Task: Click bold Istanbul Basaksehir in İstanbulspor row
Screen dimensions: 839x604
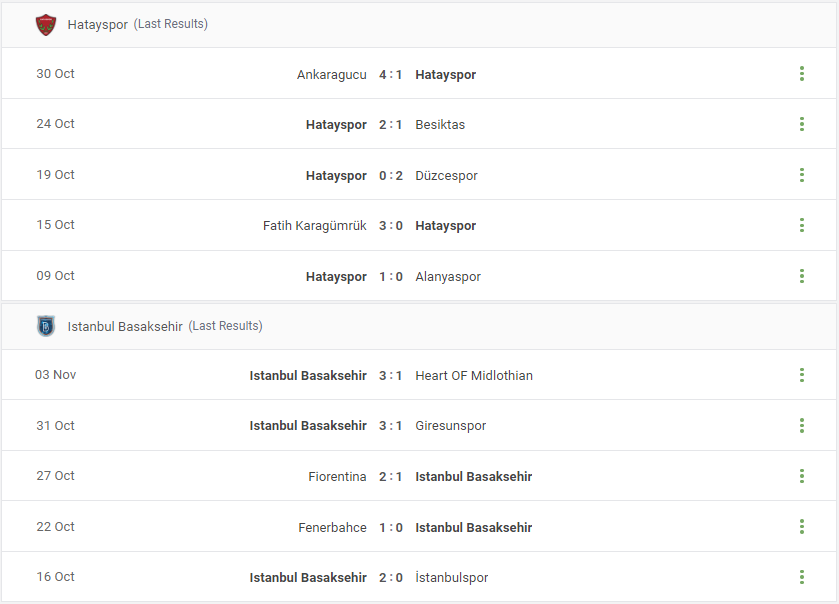Action: coord(308,578)
